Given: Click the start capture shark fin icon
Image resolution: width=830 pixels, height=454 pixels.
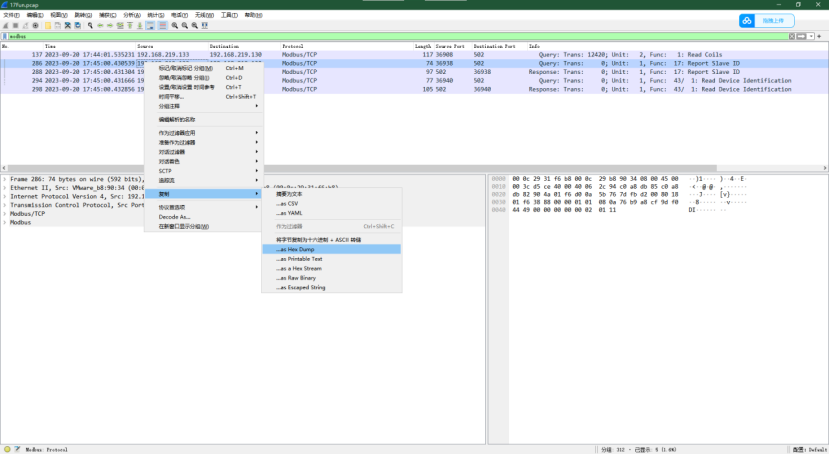Looking at the screenshot, I should coord(5,25).
